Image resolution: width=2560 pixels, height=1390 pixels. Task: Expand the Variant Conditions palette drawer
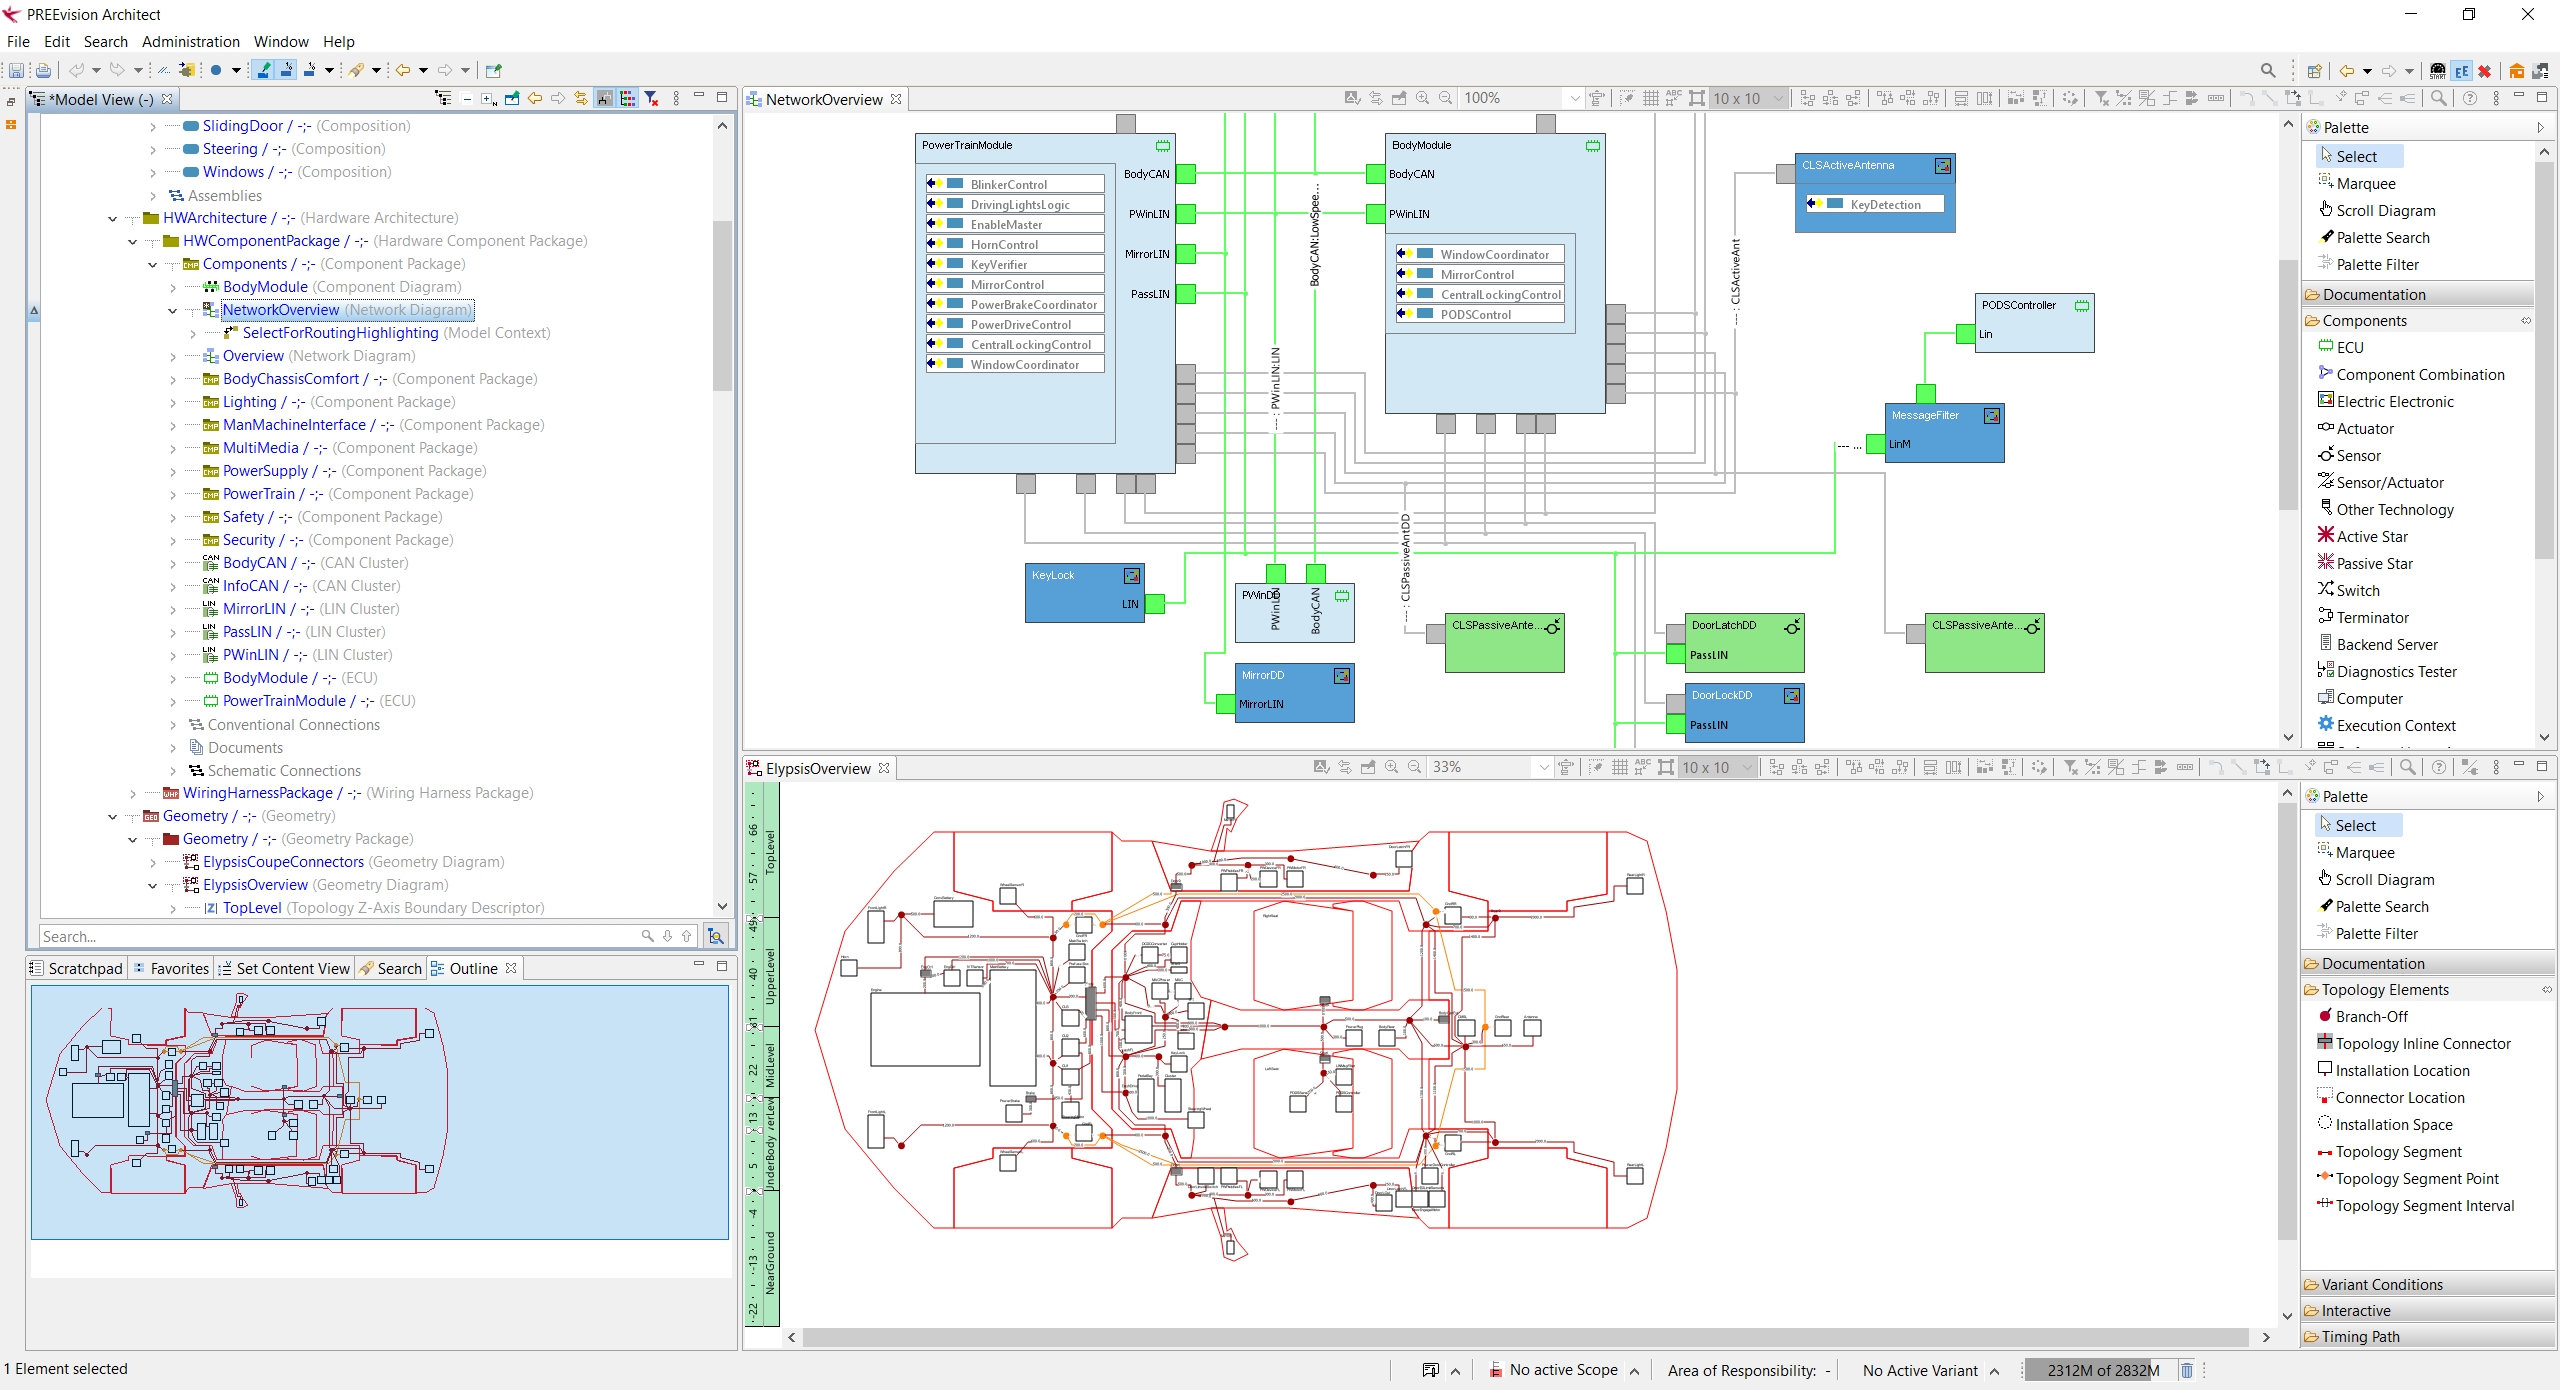(x=2427, y=1284)
